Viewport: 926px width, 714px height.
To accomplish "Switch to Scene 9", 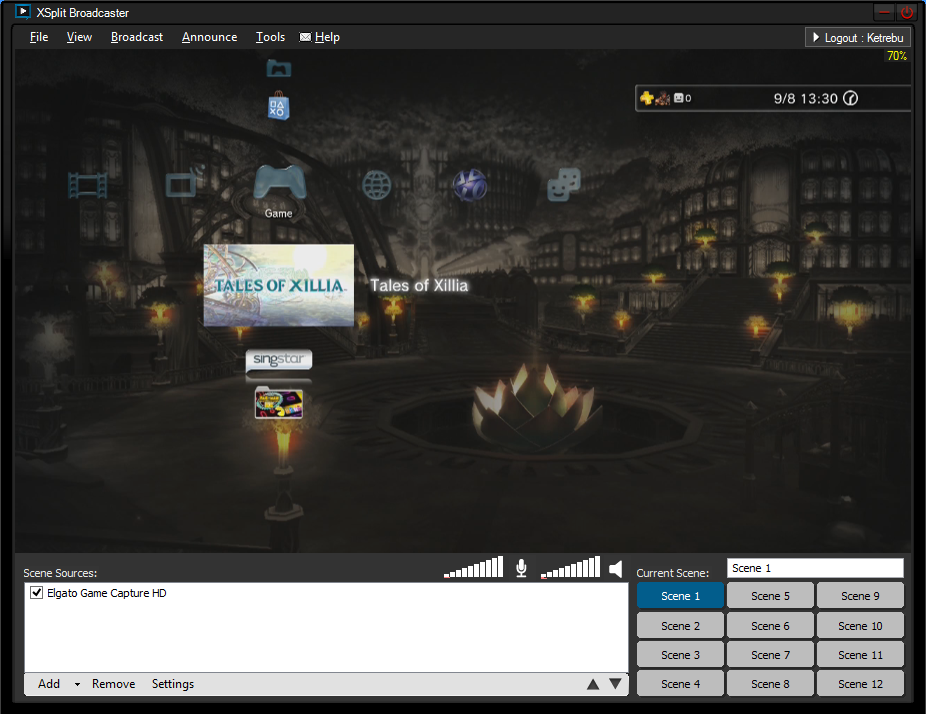I will coord(860,596).
